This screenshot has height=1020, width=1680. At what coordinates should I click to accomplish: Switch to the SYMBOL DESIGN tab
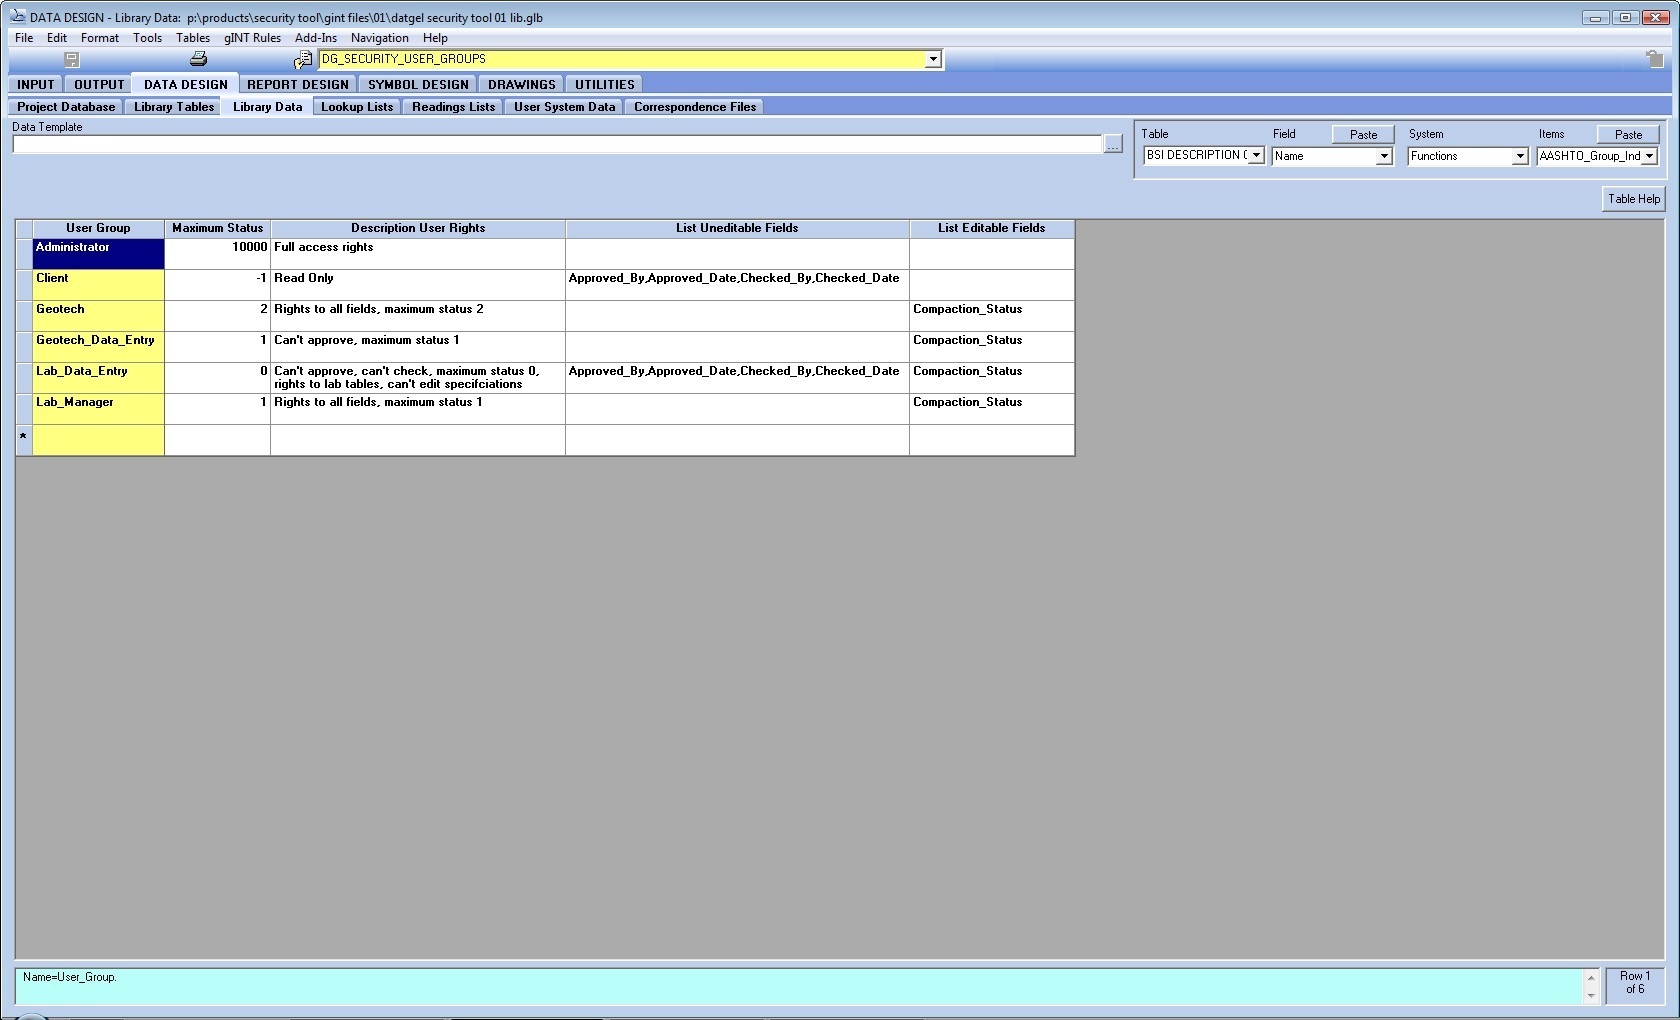click(x=418, y=85)
